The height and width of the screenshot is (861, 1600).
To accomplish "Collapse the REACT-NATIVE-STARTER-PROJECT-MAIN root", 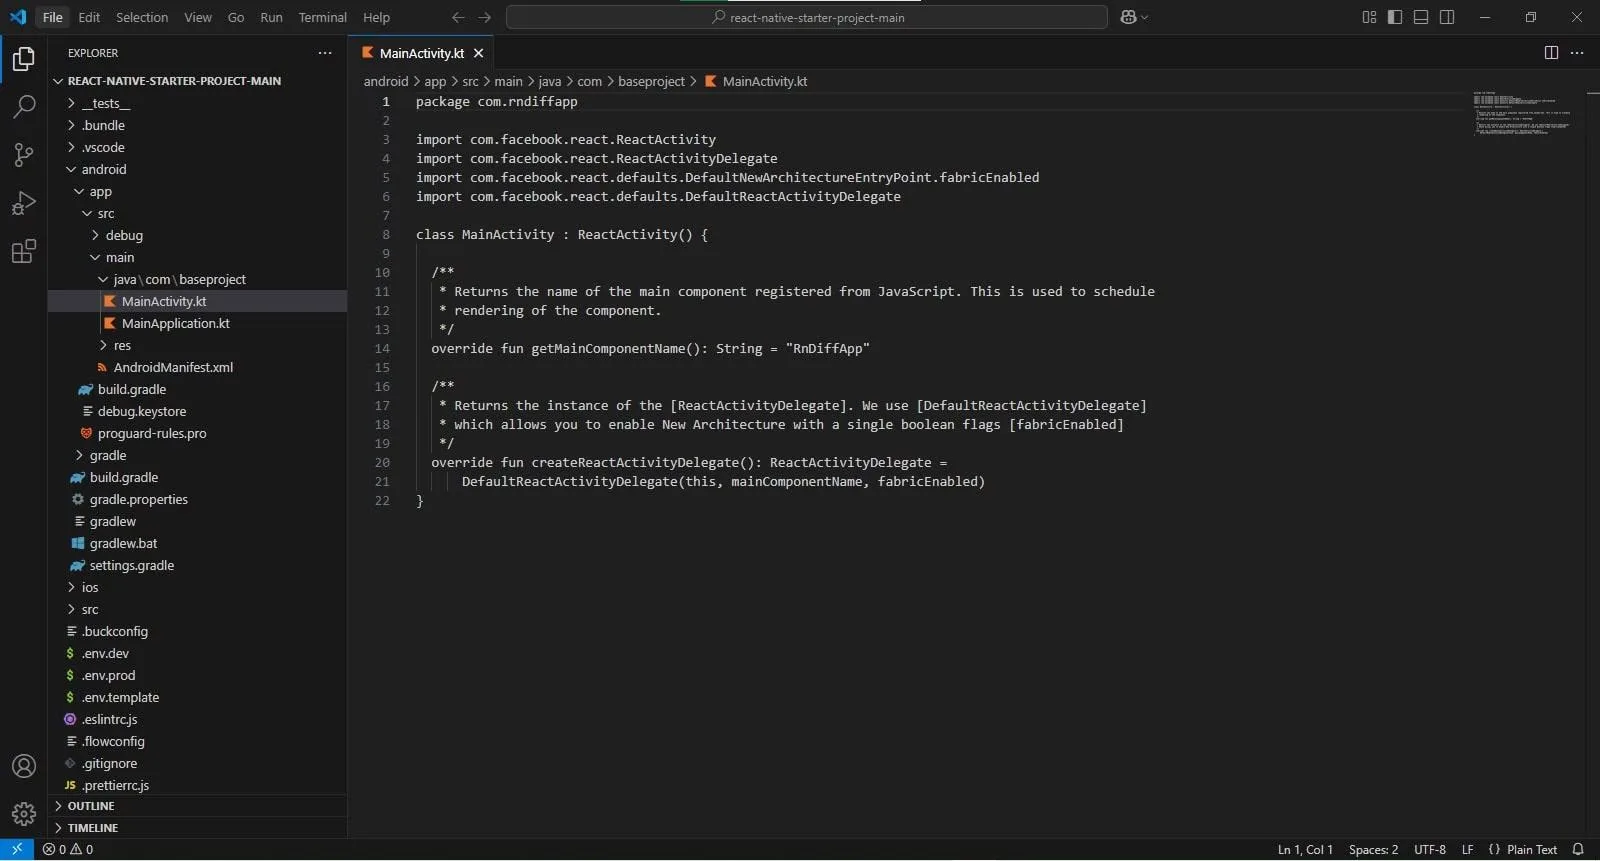I will [174, 81].
